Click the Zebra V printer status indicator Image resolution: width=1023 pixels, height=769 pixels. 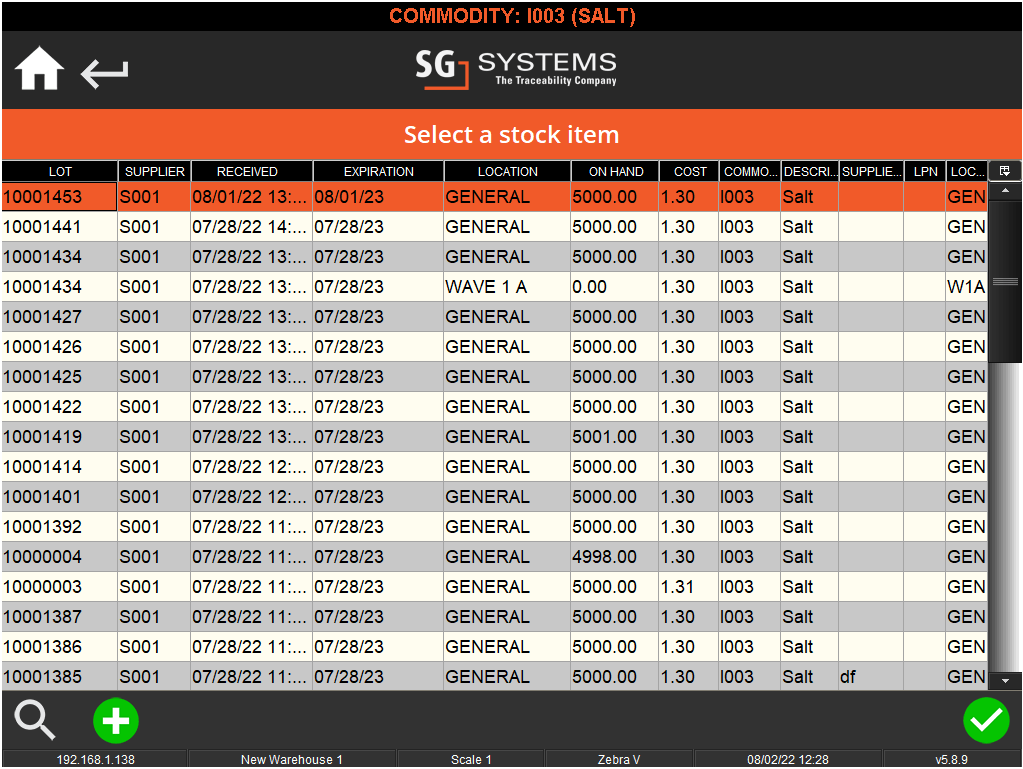click(x=617, y=758)
